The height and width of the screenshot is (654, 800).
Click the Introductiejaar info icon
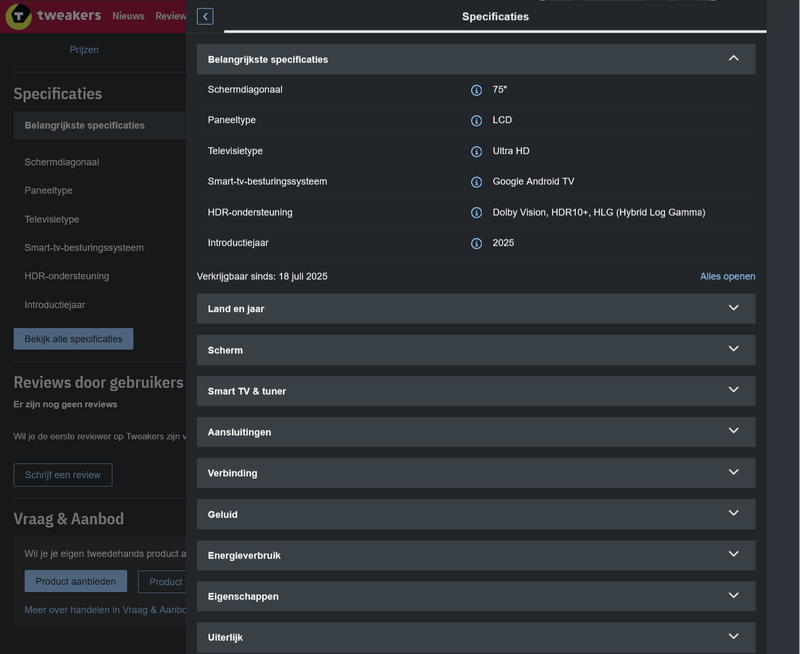[476, 243]
